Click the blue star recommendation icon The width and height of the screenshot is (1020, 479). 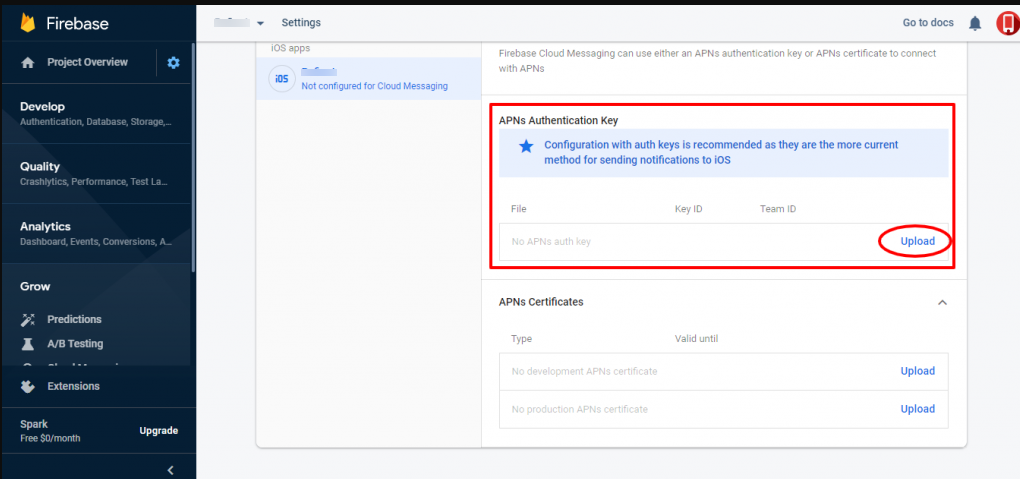point(526,146)
